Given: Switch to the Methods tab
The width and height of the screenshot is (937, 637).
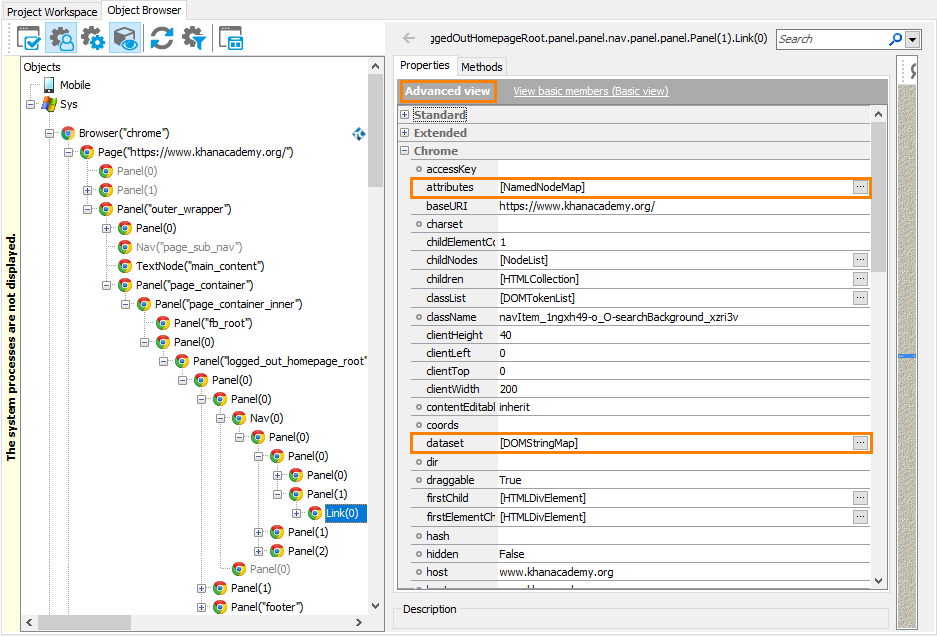Looking at the screenshot, I should click(x=481, y=68).
